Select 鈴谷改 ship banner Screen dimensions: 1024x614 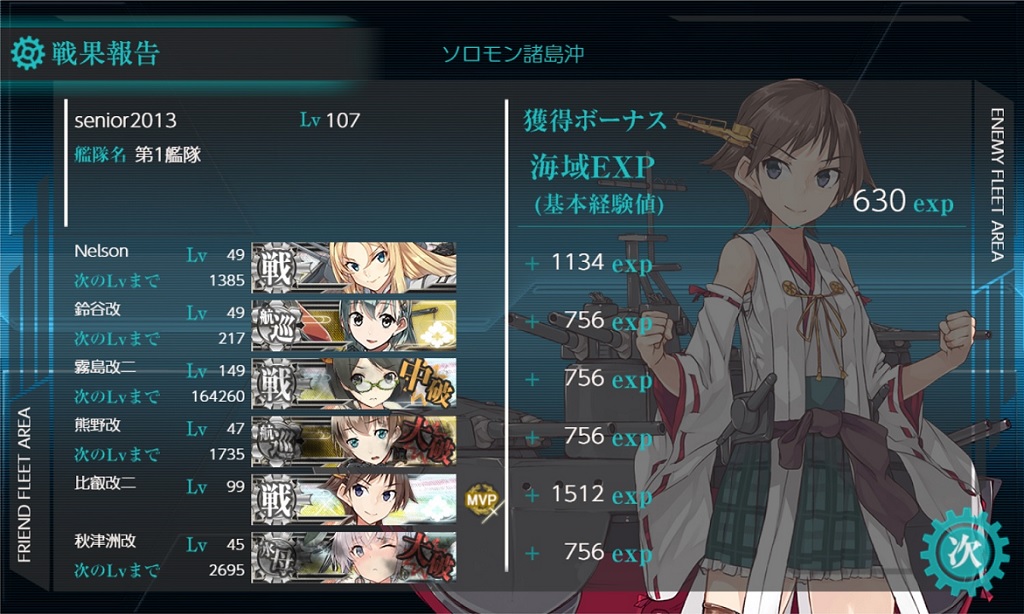pos(354,326)
